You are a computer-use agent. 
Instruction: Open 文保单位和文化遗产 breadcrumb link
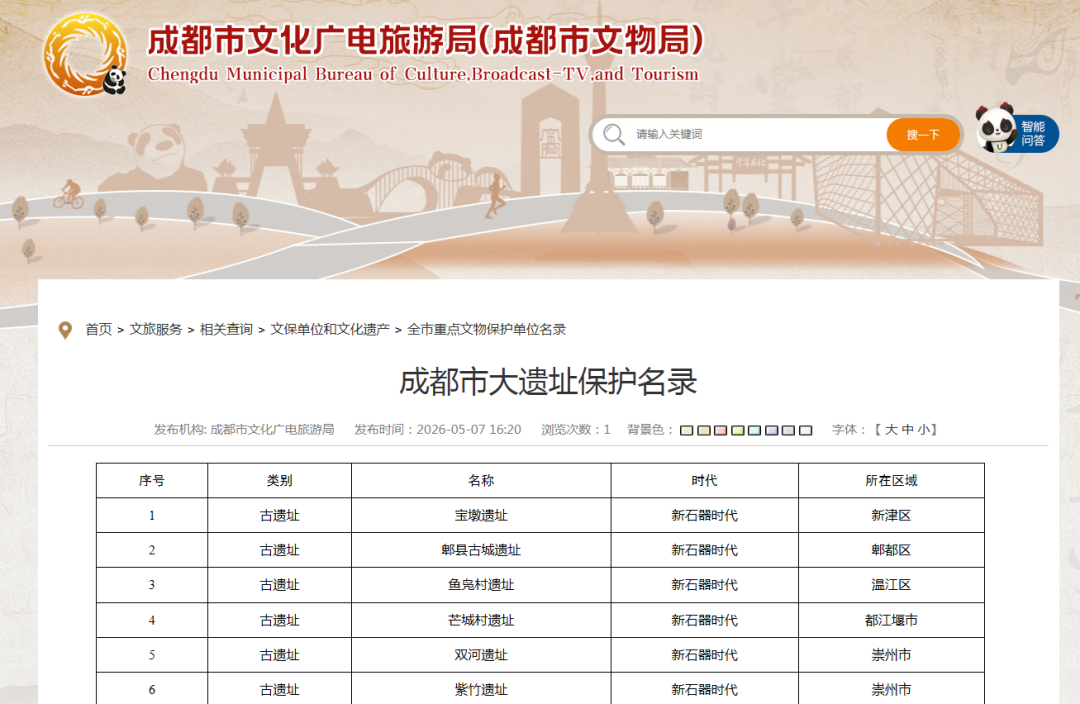point(330,330)
